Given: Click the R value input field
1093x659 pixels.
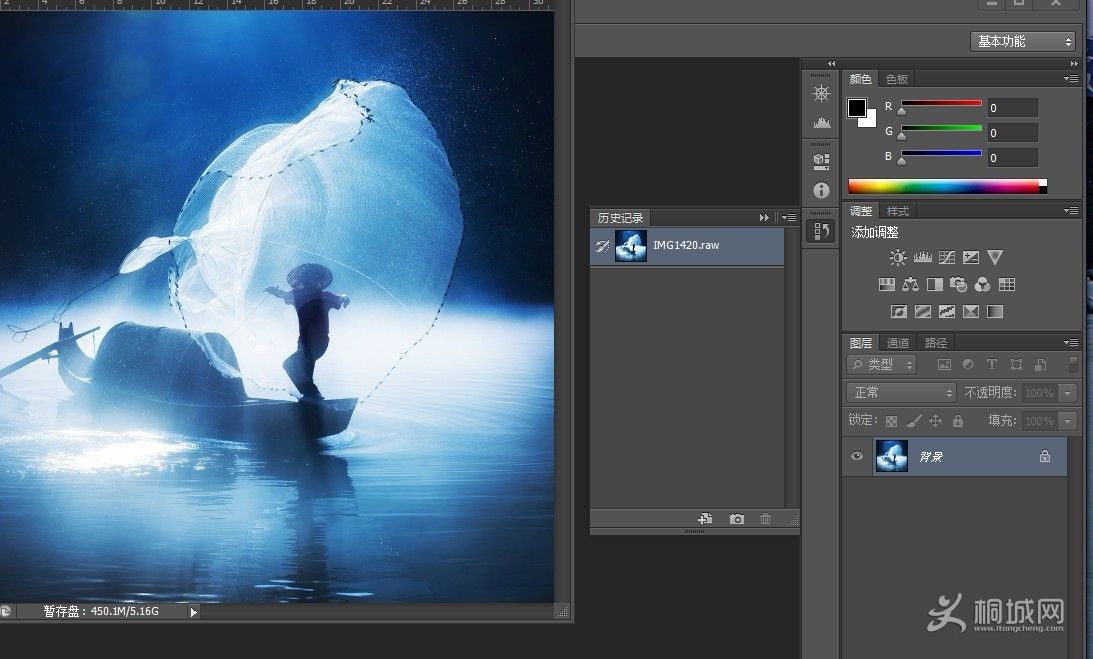Looking at the screenshot, I should (x=1012, y=107).
